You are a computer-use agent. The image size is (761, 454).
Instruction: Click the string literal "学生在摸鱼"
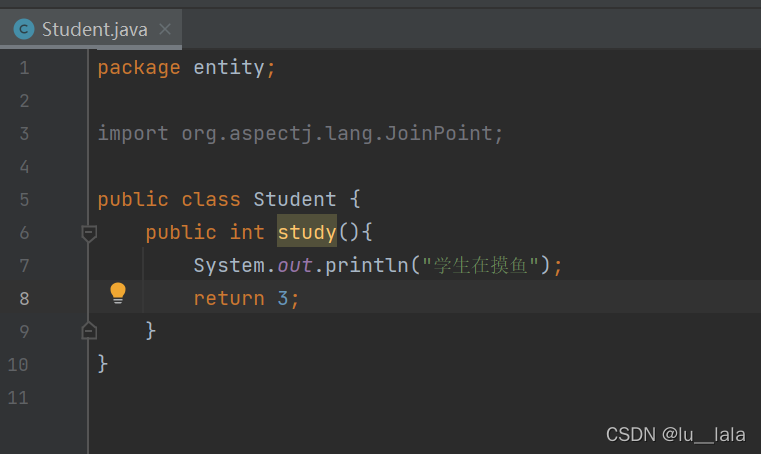coord(480,265)
